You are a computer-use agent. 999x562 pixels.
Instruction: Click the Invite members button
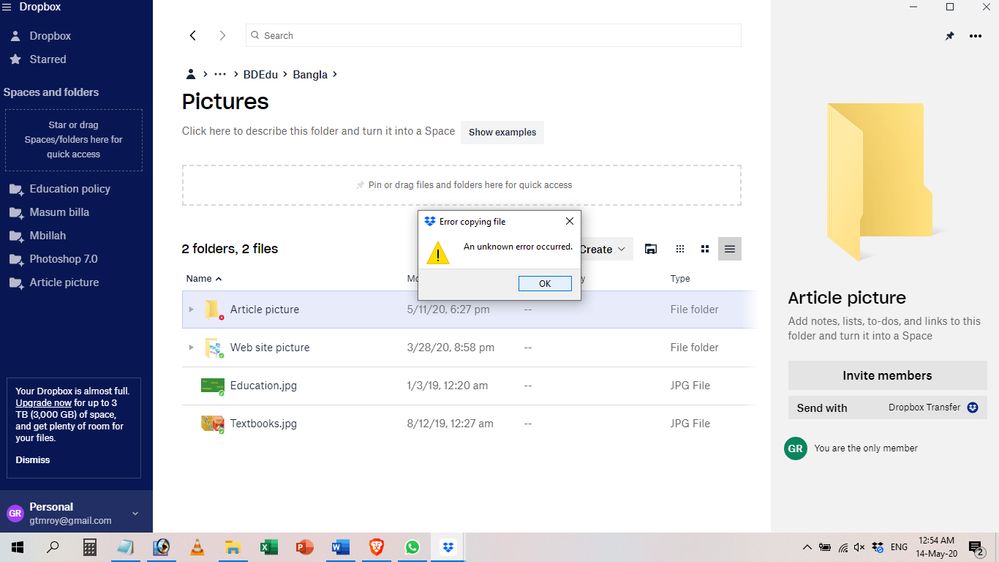tap(887, 376)
